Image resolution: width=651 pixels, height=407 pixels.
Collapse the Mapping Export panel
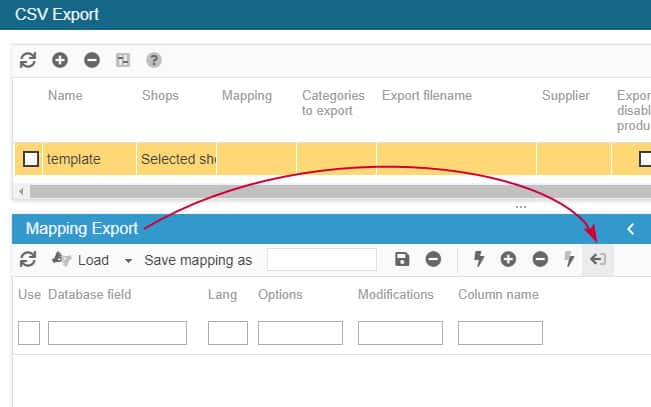pos(631,229)
